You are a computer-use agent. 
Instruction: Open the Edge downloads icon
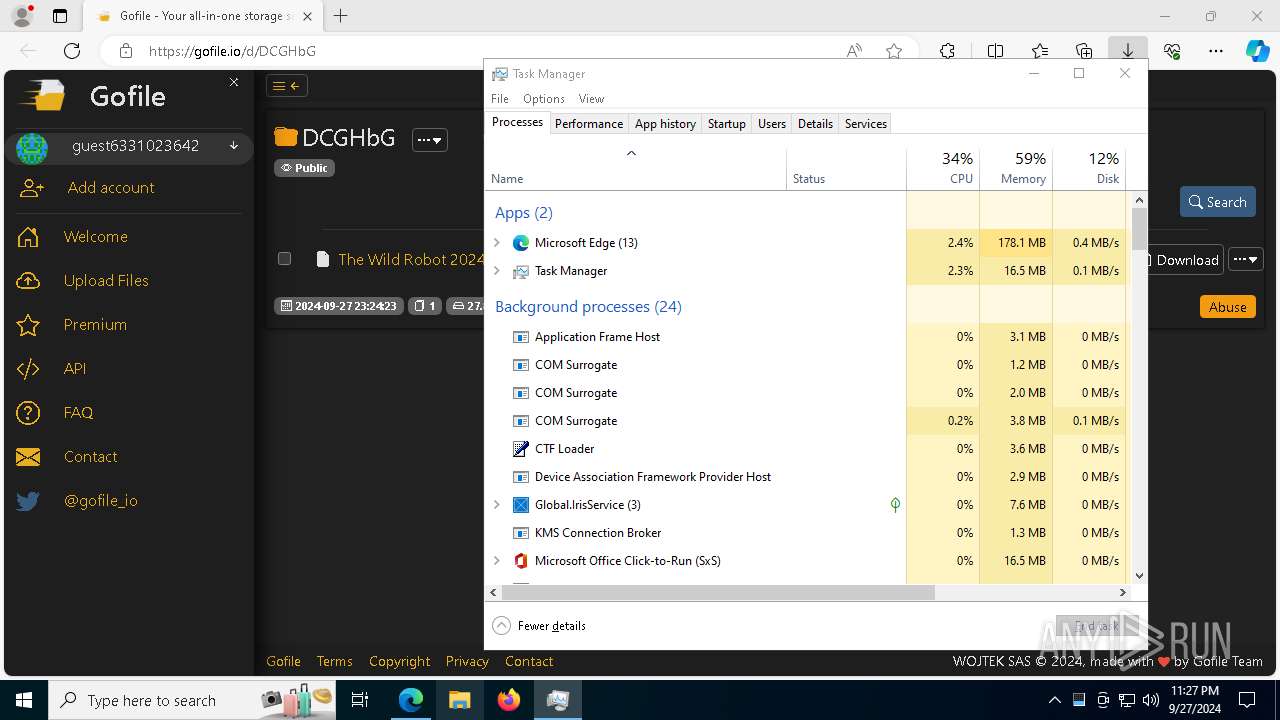click(1127, 51)
